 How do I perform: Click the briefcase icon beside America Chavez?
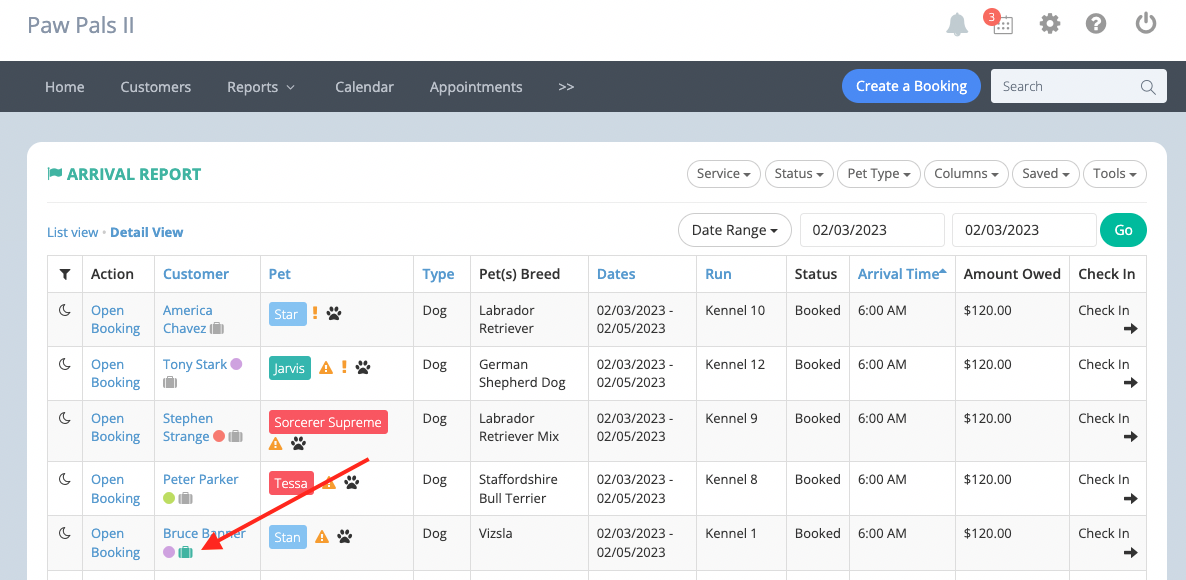point(217,329)
